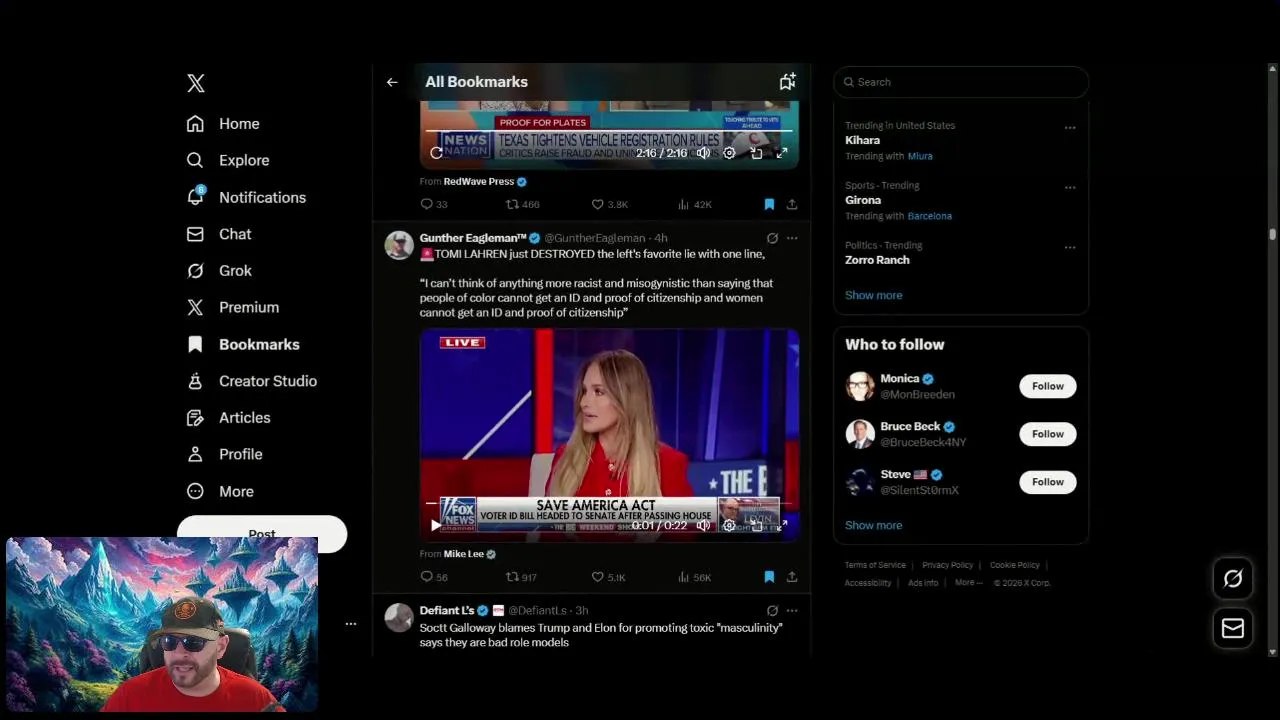Image resolution: width=1280 pixels, height=720 pixels.
Task: Open Articles in the sidebar
Action: coord(229,417)
